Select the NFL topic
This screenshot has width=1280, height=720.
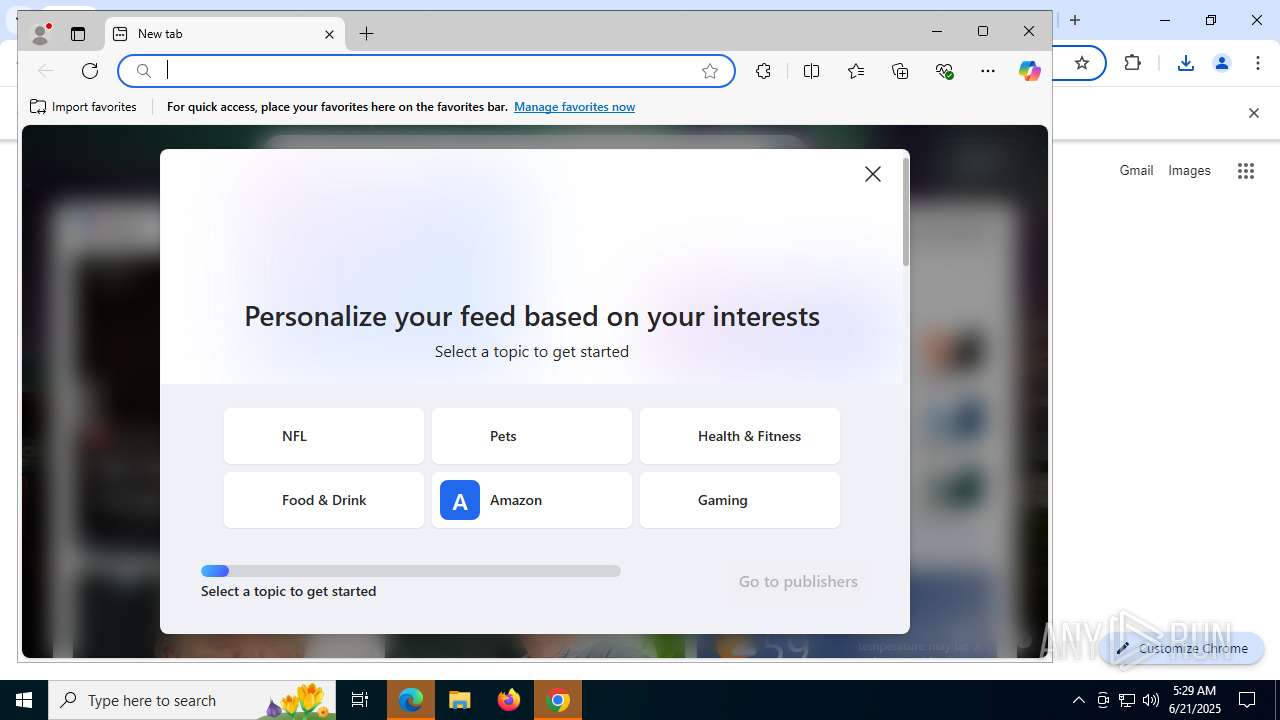[x=324, y=436]
